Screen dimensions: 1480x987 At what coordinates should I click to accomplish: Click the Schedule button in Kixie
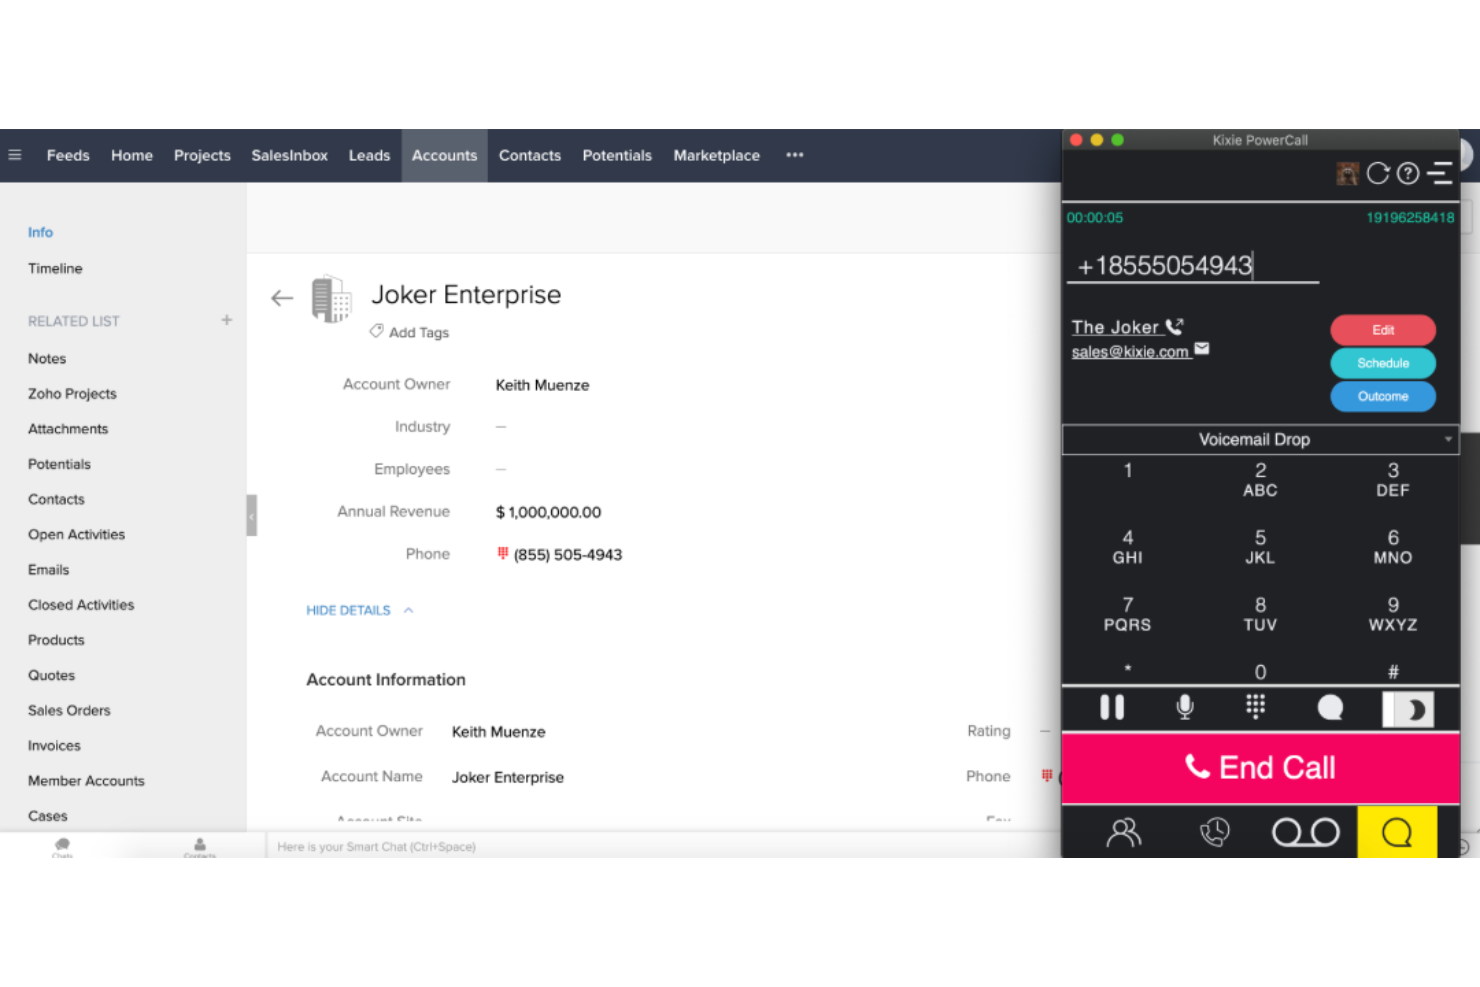(x=1383, y=363)
